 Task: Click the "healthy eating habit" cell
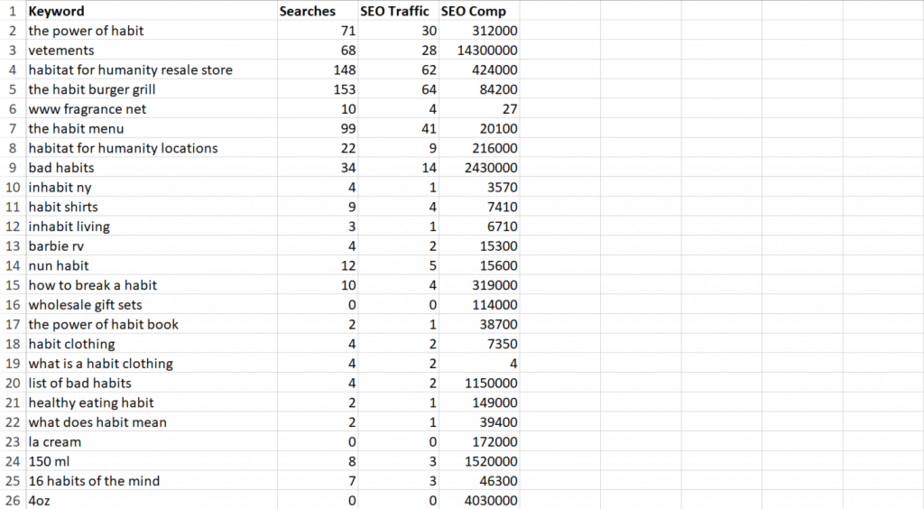tap(152, 402)
